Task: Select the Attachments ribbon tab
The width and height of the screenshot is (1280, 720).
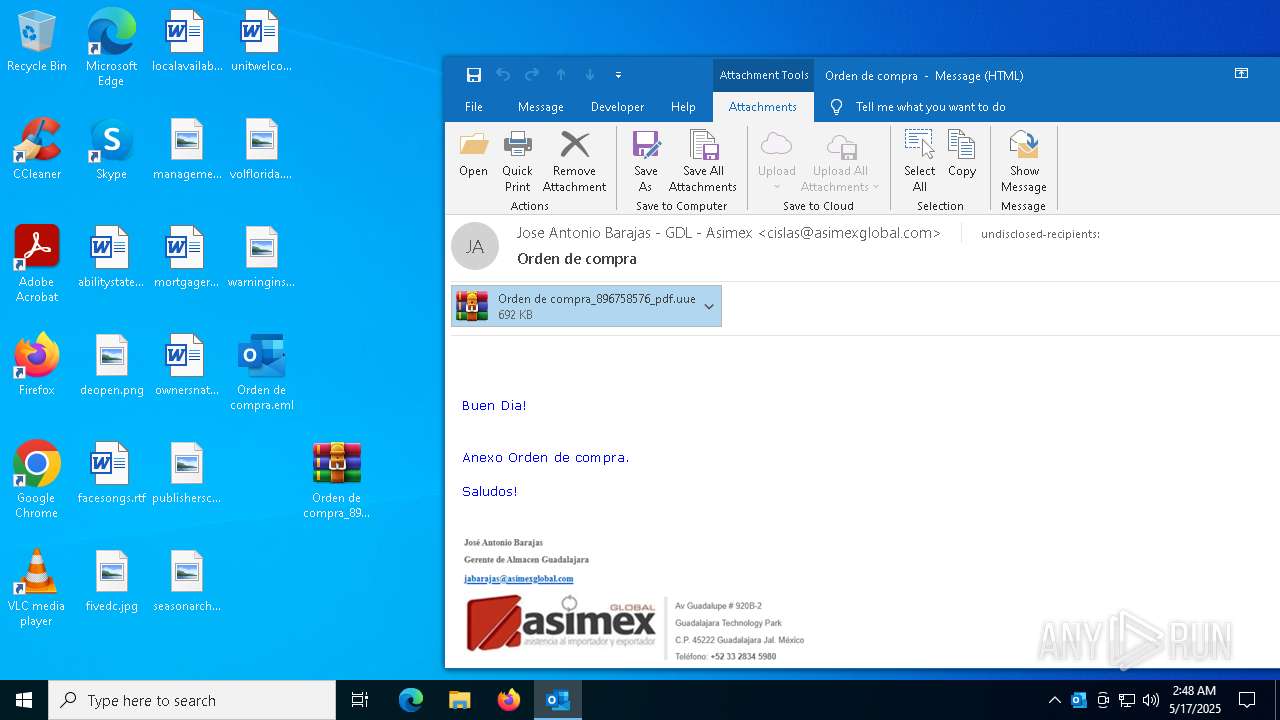Action: coord(763,107)
